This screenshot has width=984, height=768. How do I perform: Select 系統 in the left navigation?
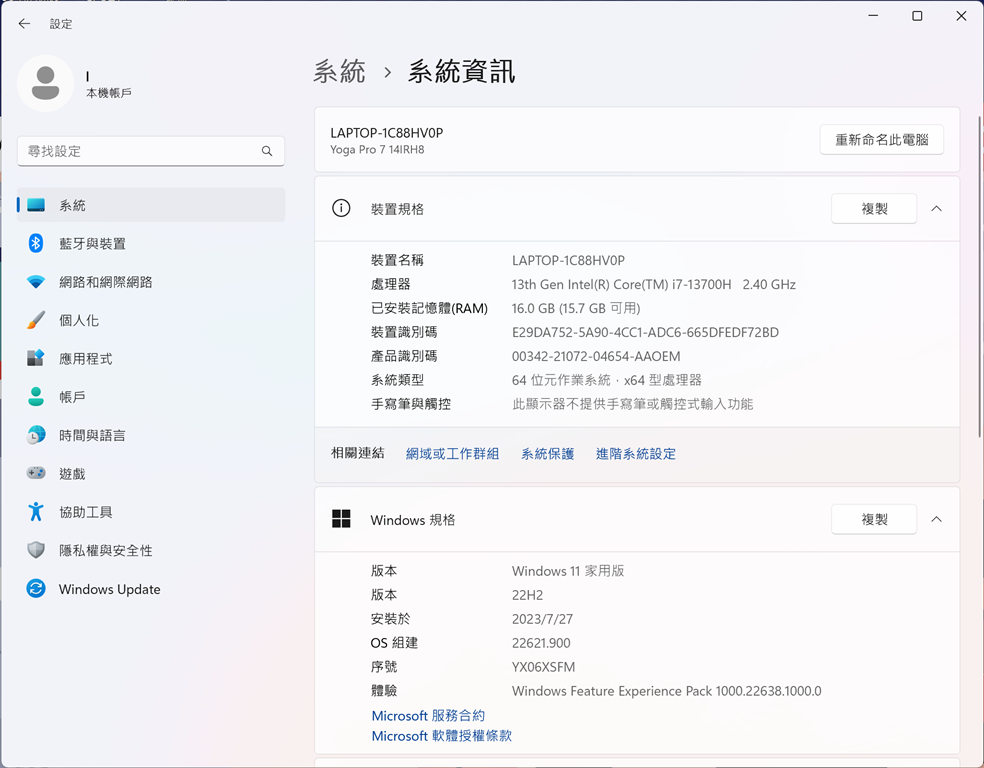point(72,205)
